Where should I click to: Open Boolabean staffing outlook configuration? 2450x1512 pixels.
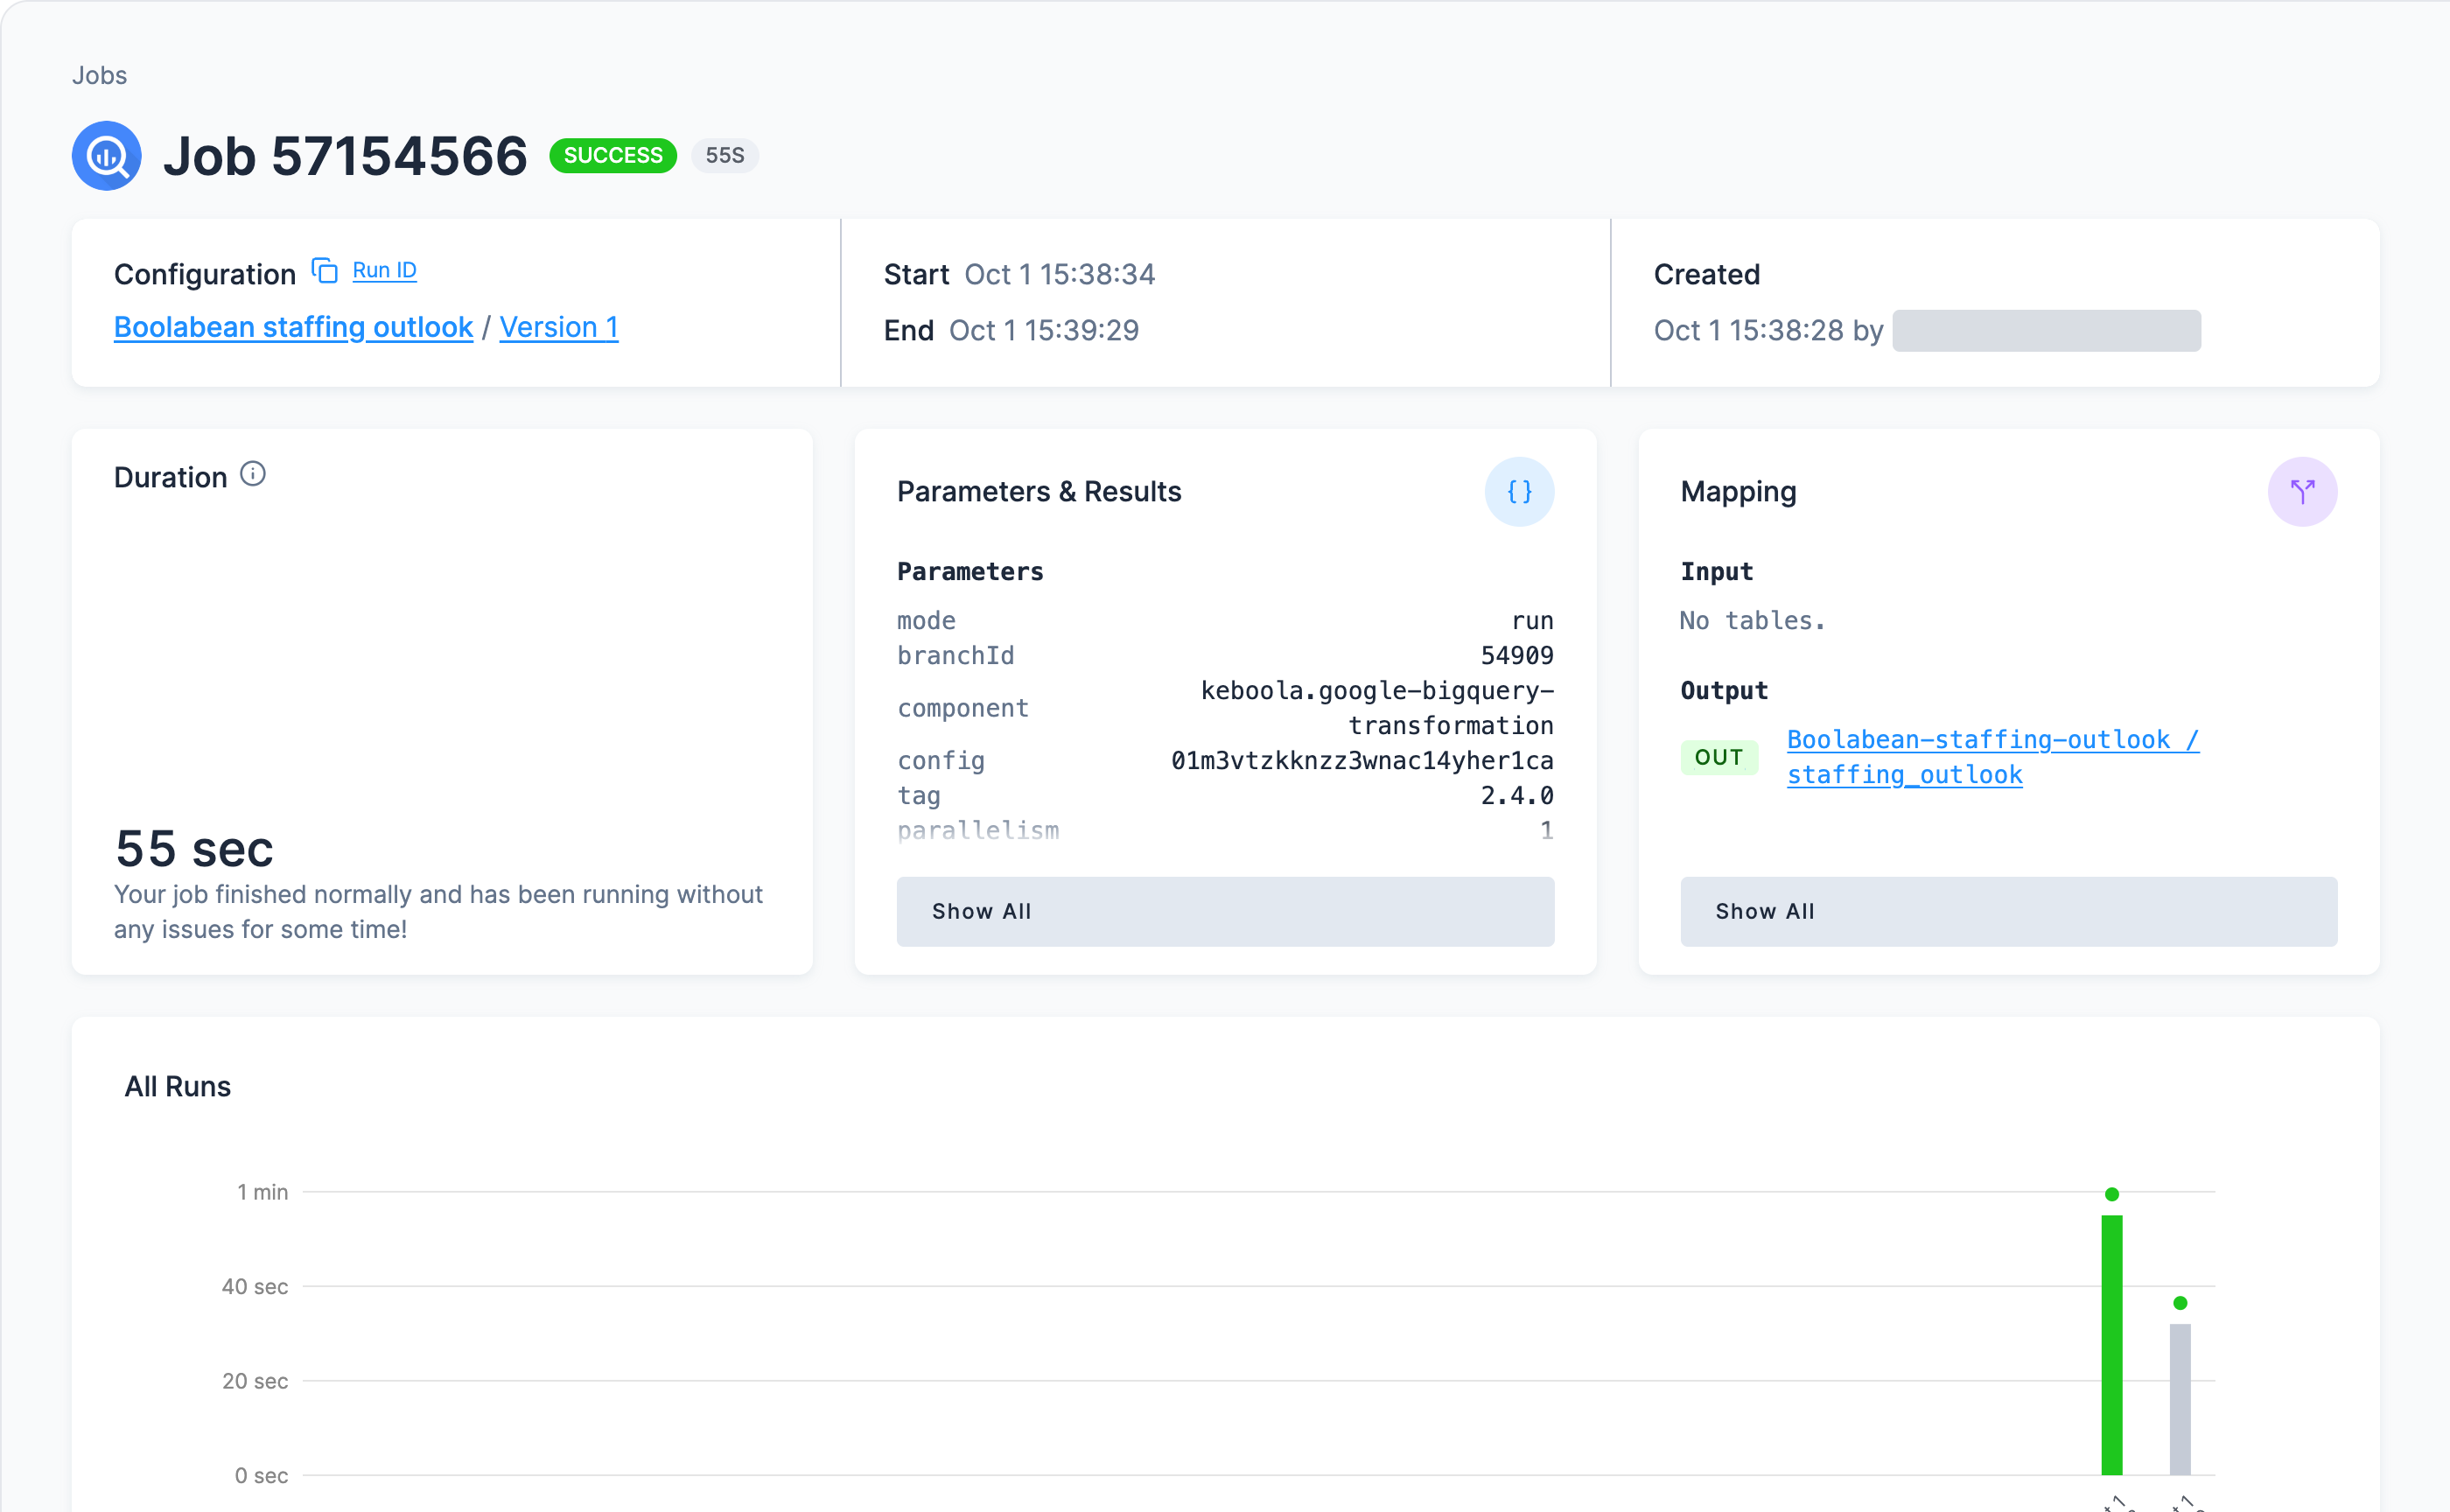coord(293,327)
